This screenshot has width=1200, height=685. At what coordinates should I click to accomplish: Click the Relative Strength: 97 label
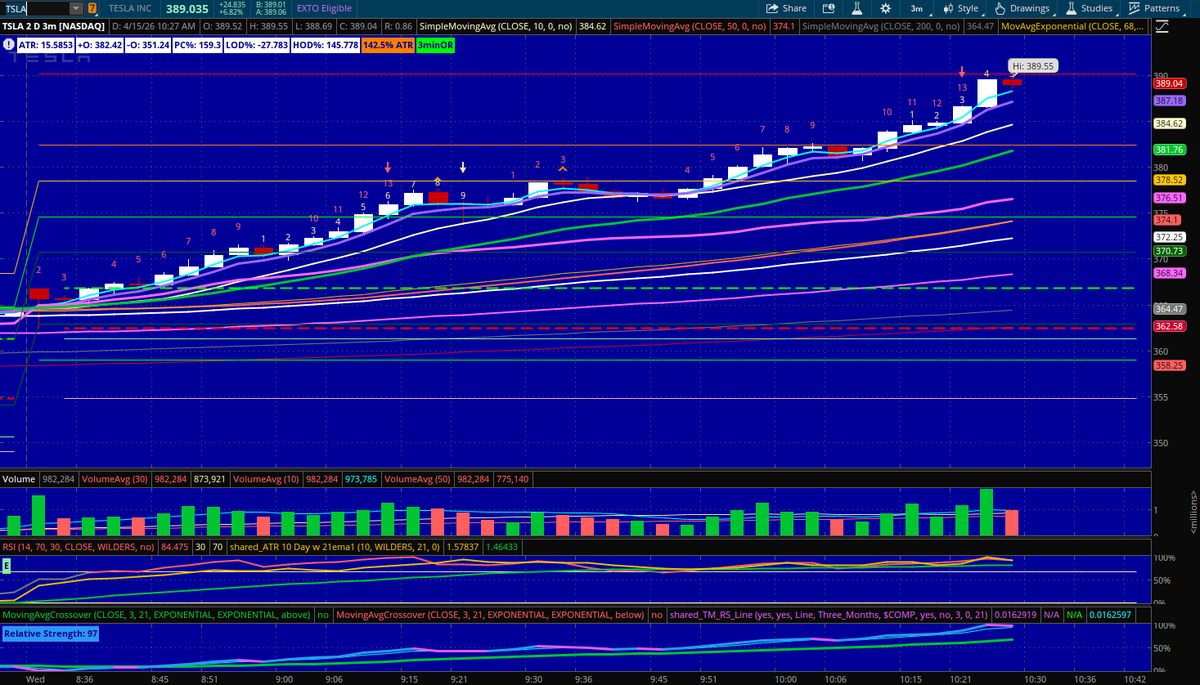point(48,633)
